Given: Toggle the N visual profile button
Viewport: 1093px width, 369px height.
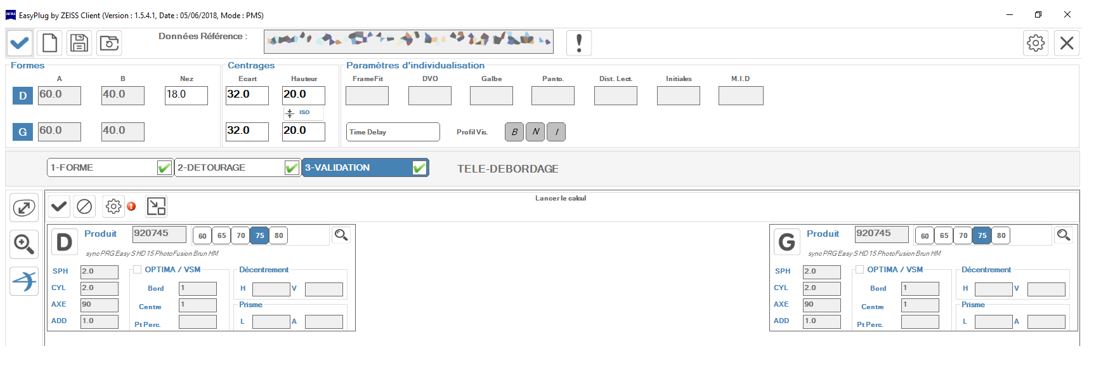Looking at the screenshot, I should click(535, 132).
